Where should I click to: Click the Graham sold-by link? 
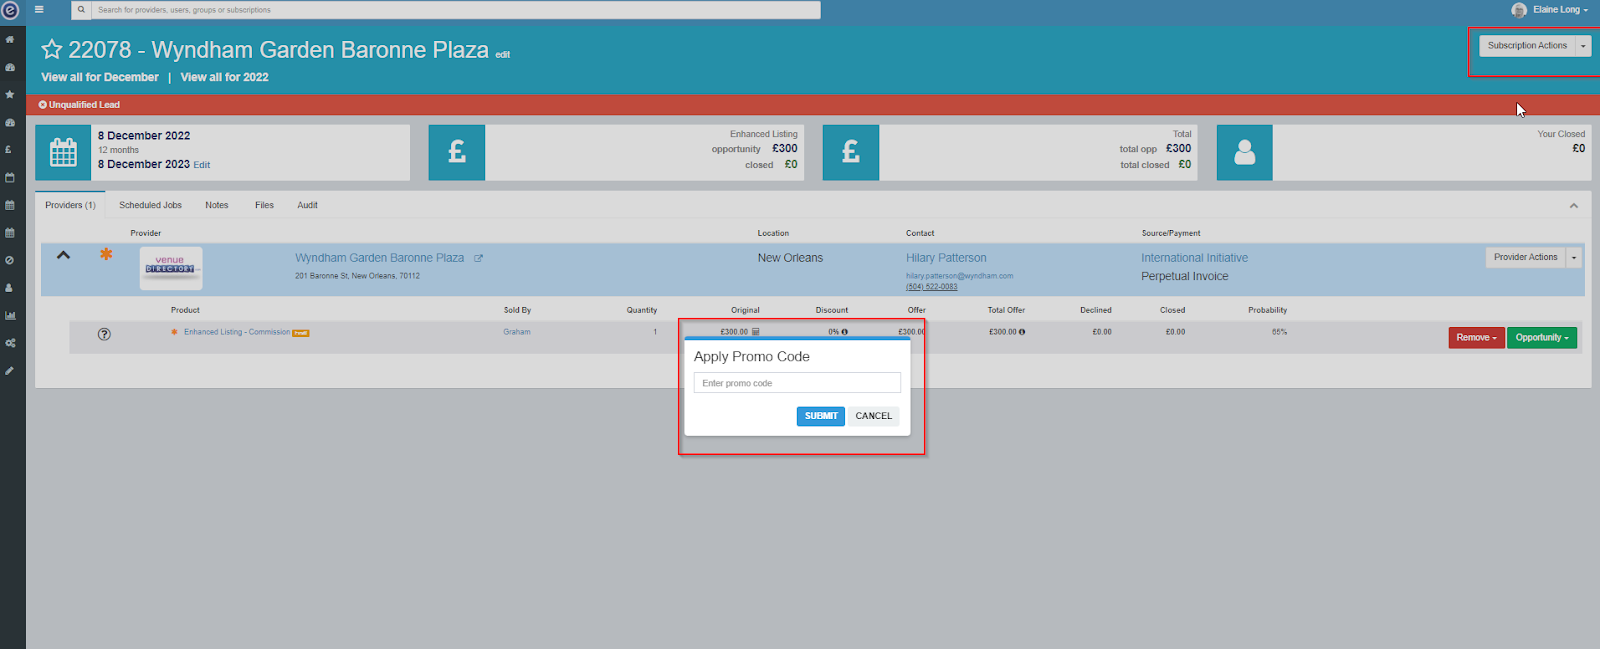[x=517, y=332]
